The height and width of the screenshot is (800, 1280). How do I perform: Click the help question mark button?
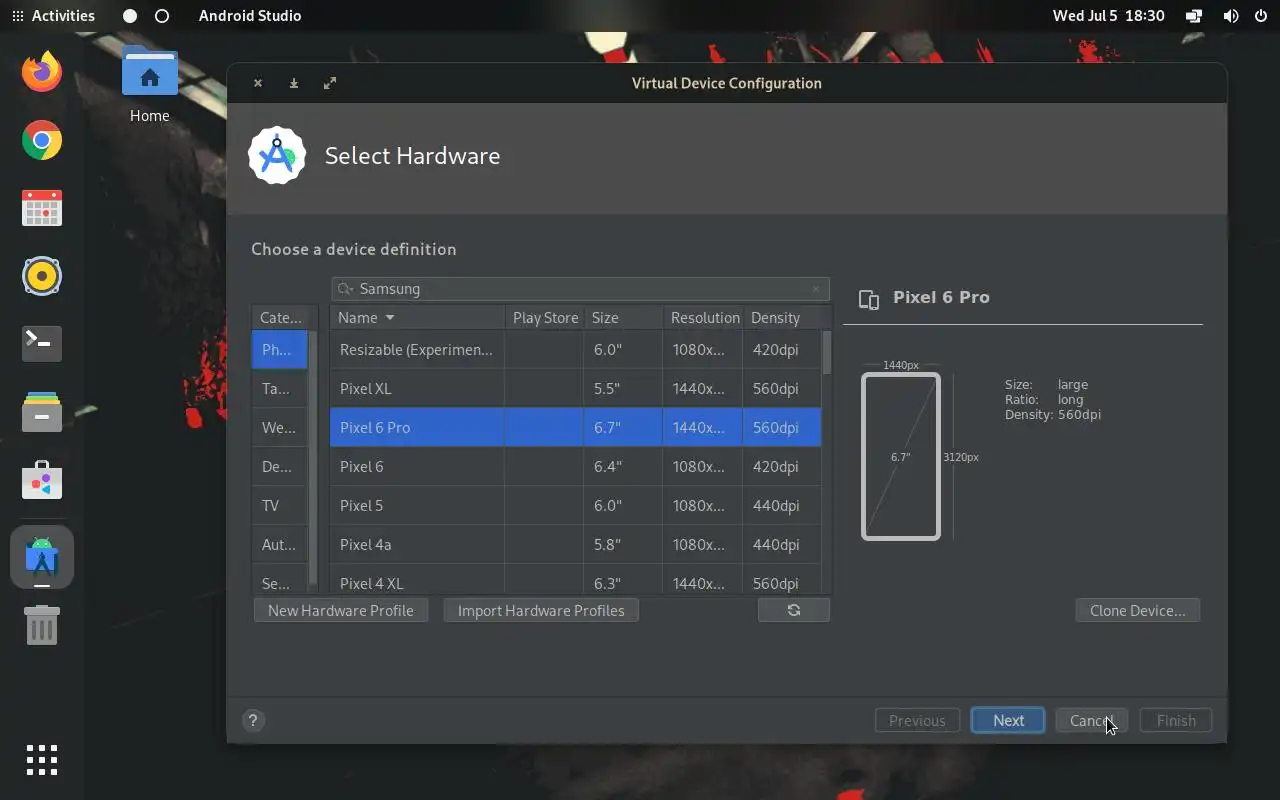pos(253,720)
